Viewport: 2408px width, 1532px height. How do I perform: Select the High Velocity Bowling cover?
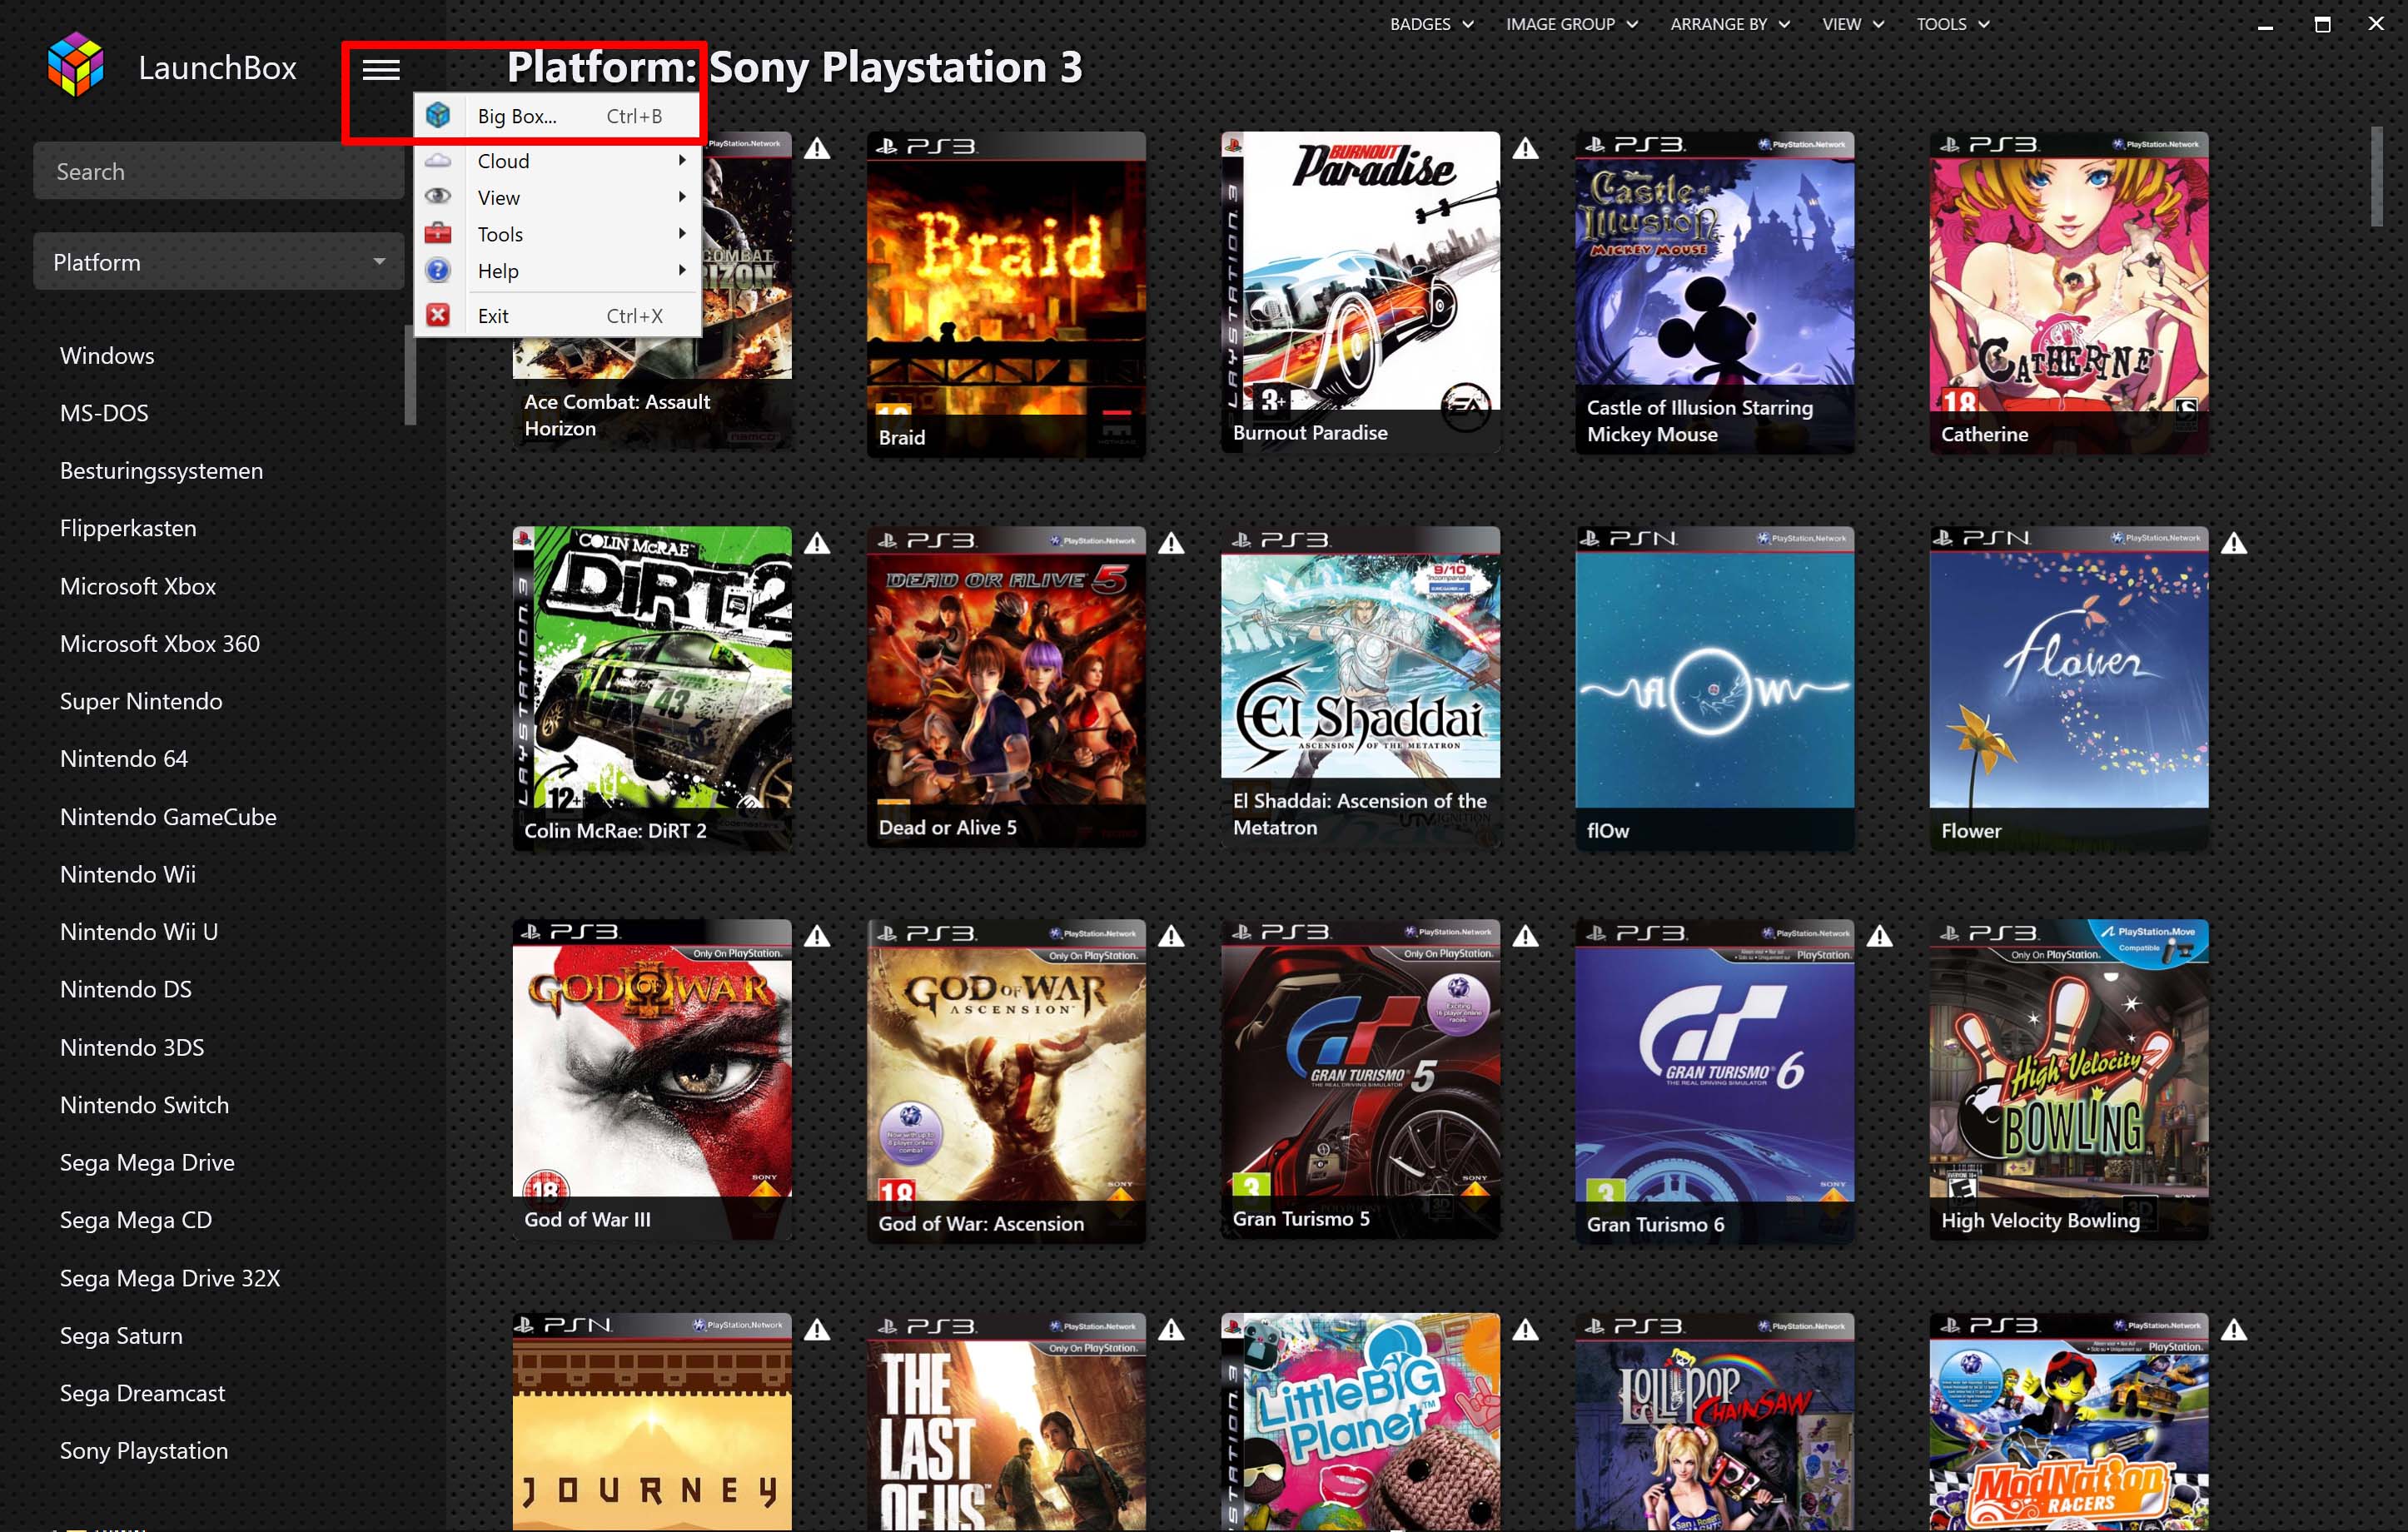[x=2068, y=1080]
